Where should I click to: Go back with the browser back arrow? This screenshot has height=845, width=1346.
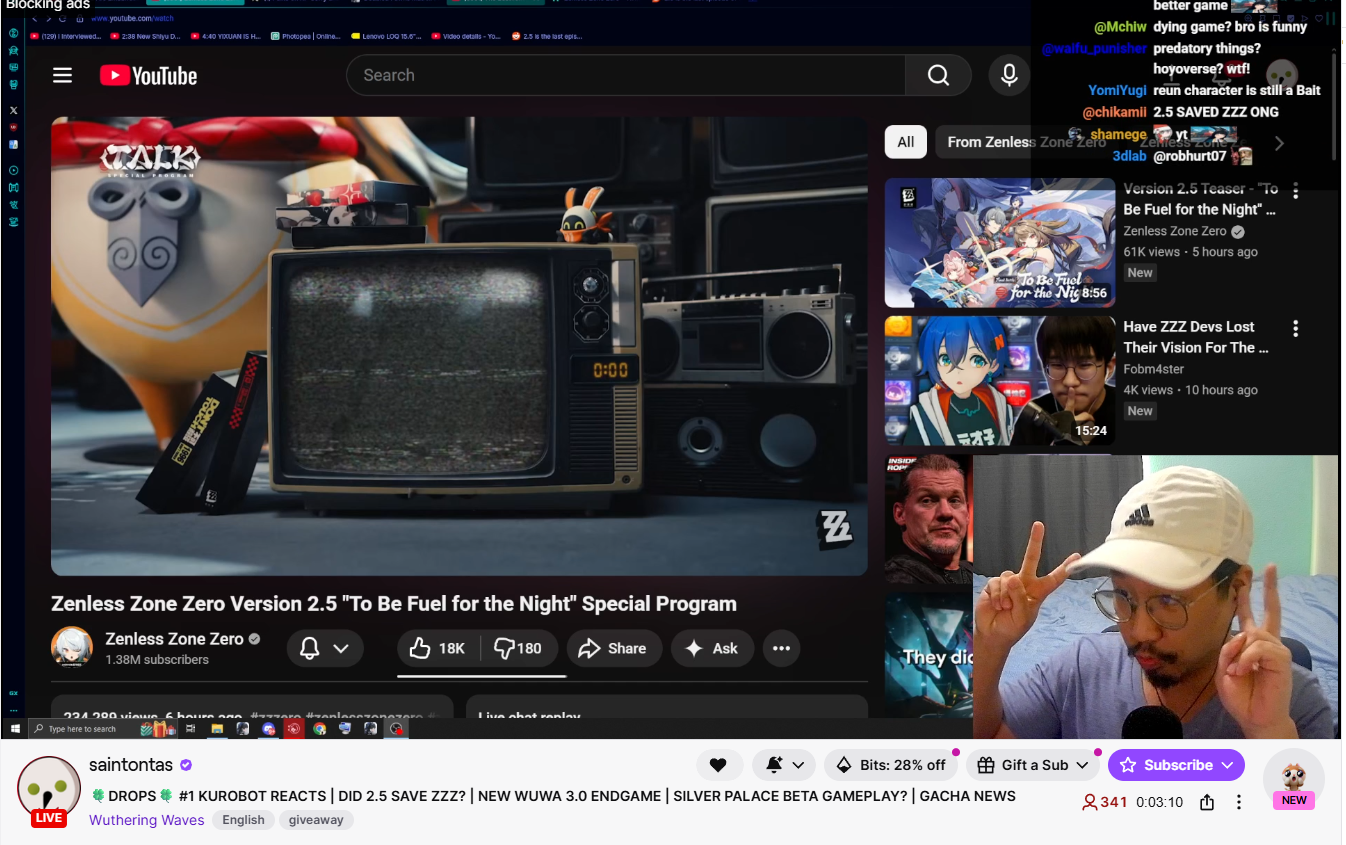(35, 18)
